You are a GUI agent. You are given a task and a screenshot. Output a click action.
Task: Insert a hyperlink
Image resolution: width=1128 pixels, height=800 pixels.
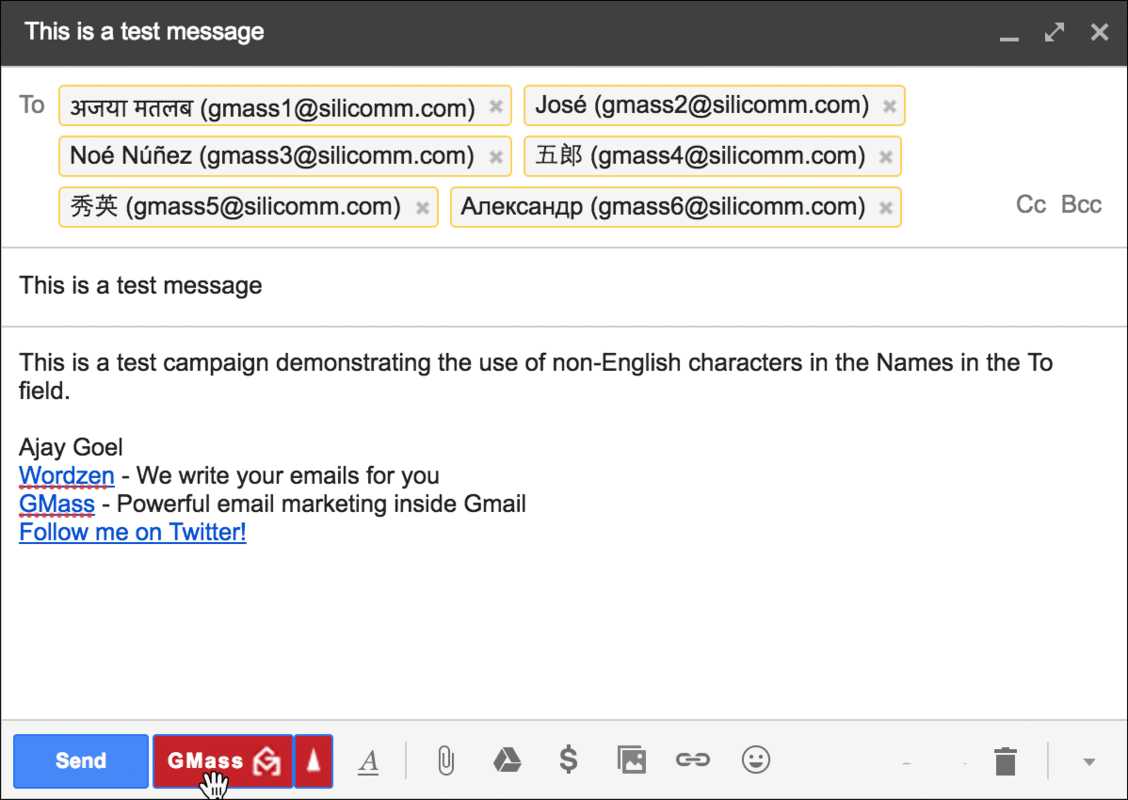click(x=694, y=760)
